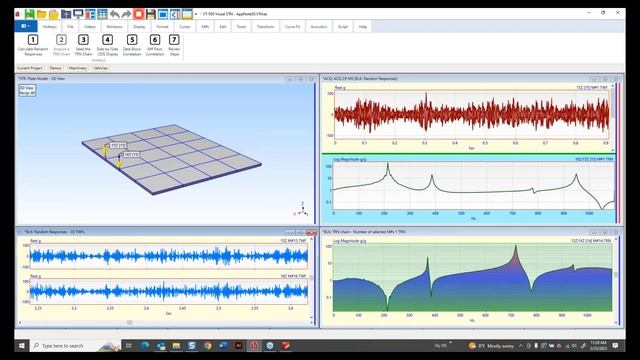640x360 pixels.
Task: Open the Tools ribbon tab
Action: [x=241, y=27]
